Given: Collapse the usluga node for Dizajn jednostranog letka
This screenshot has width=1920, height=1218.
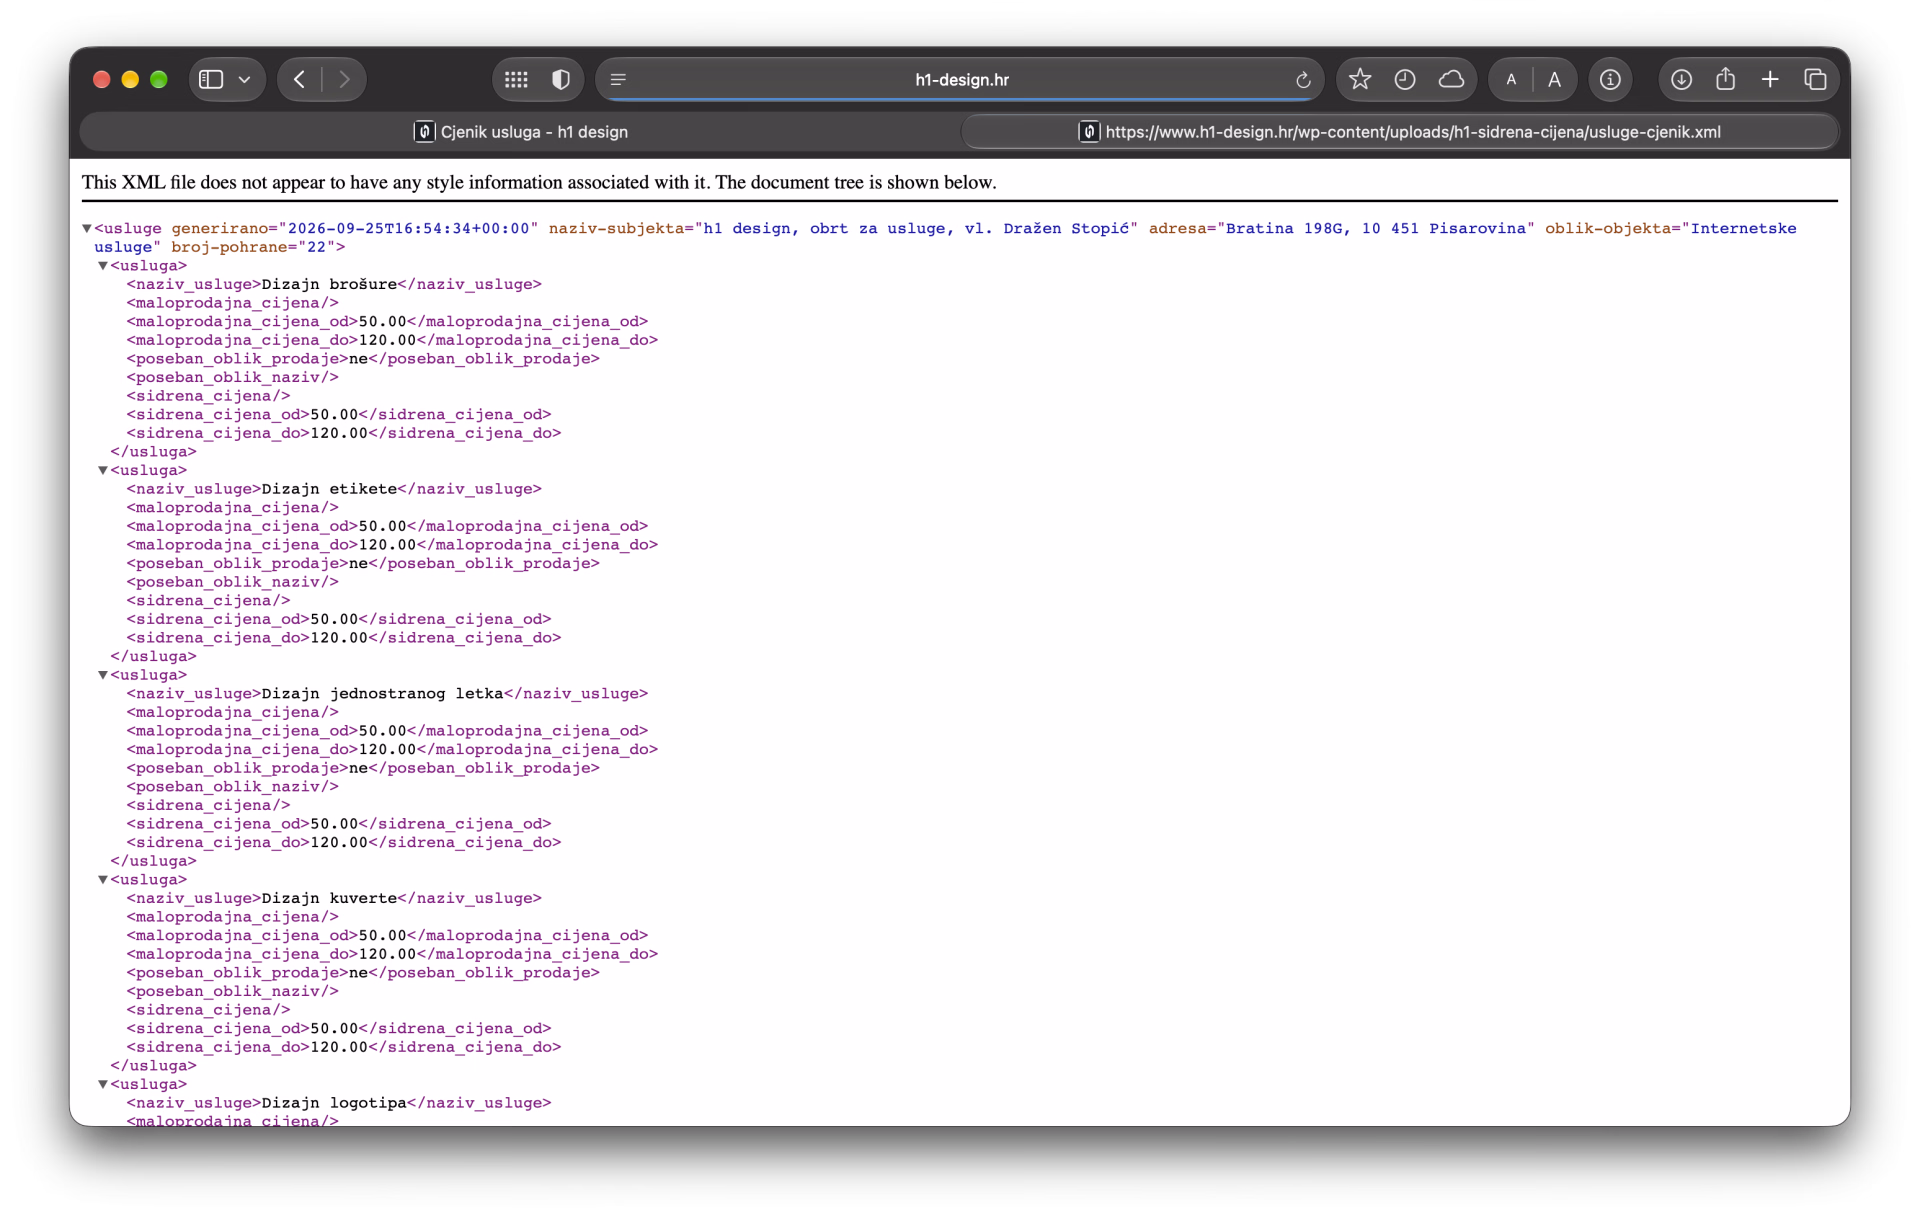Looking at the screenshot, I should (x=103, y=675).
